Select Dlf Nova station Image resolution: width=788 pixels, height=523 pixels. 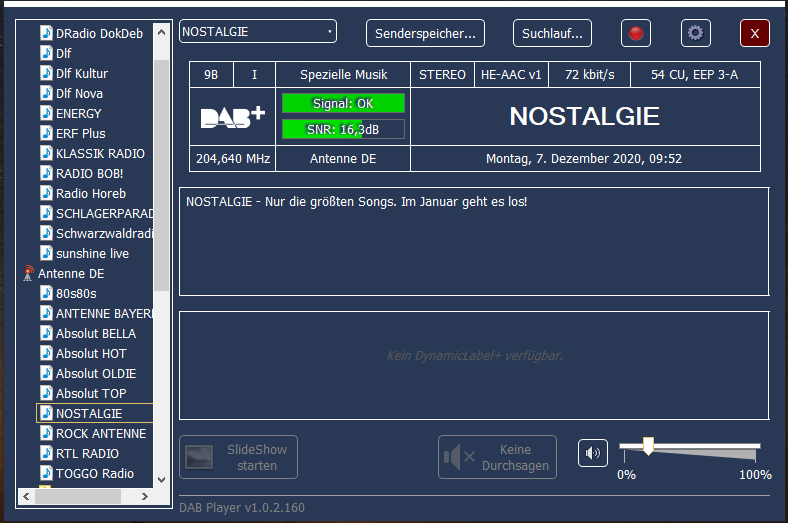click(79, 93)
